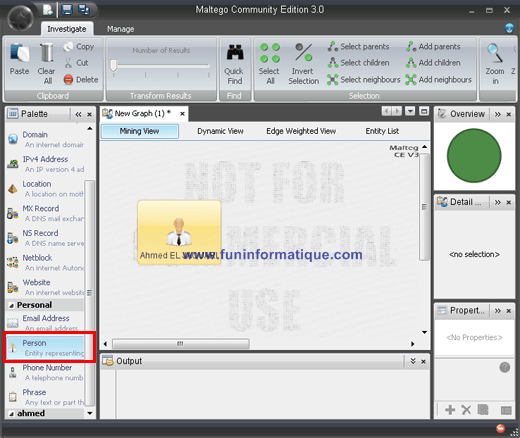Switch to Dynamic View mode

tap(220, 131)
